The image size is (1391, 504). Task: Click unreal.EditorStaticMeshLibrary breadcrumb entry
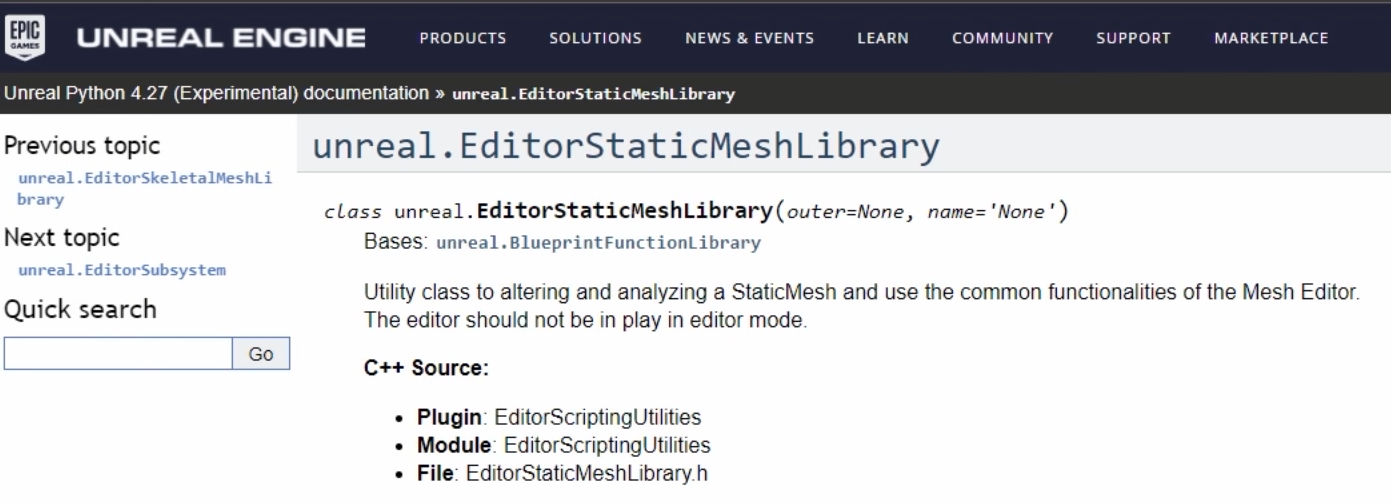(594, 95)
